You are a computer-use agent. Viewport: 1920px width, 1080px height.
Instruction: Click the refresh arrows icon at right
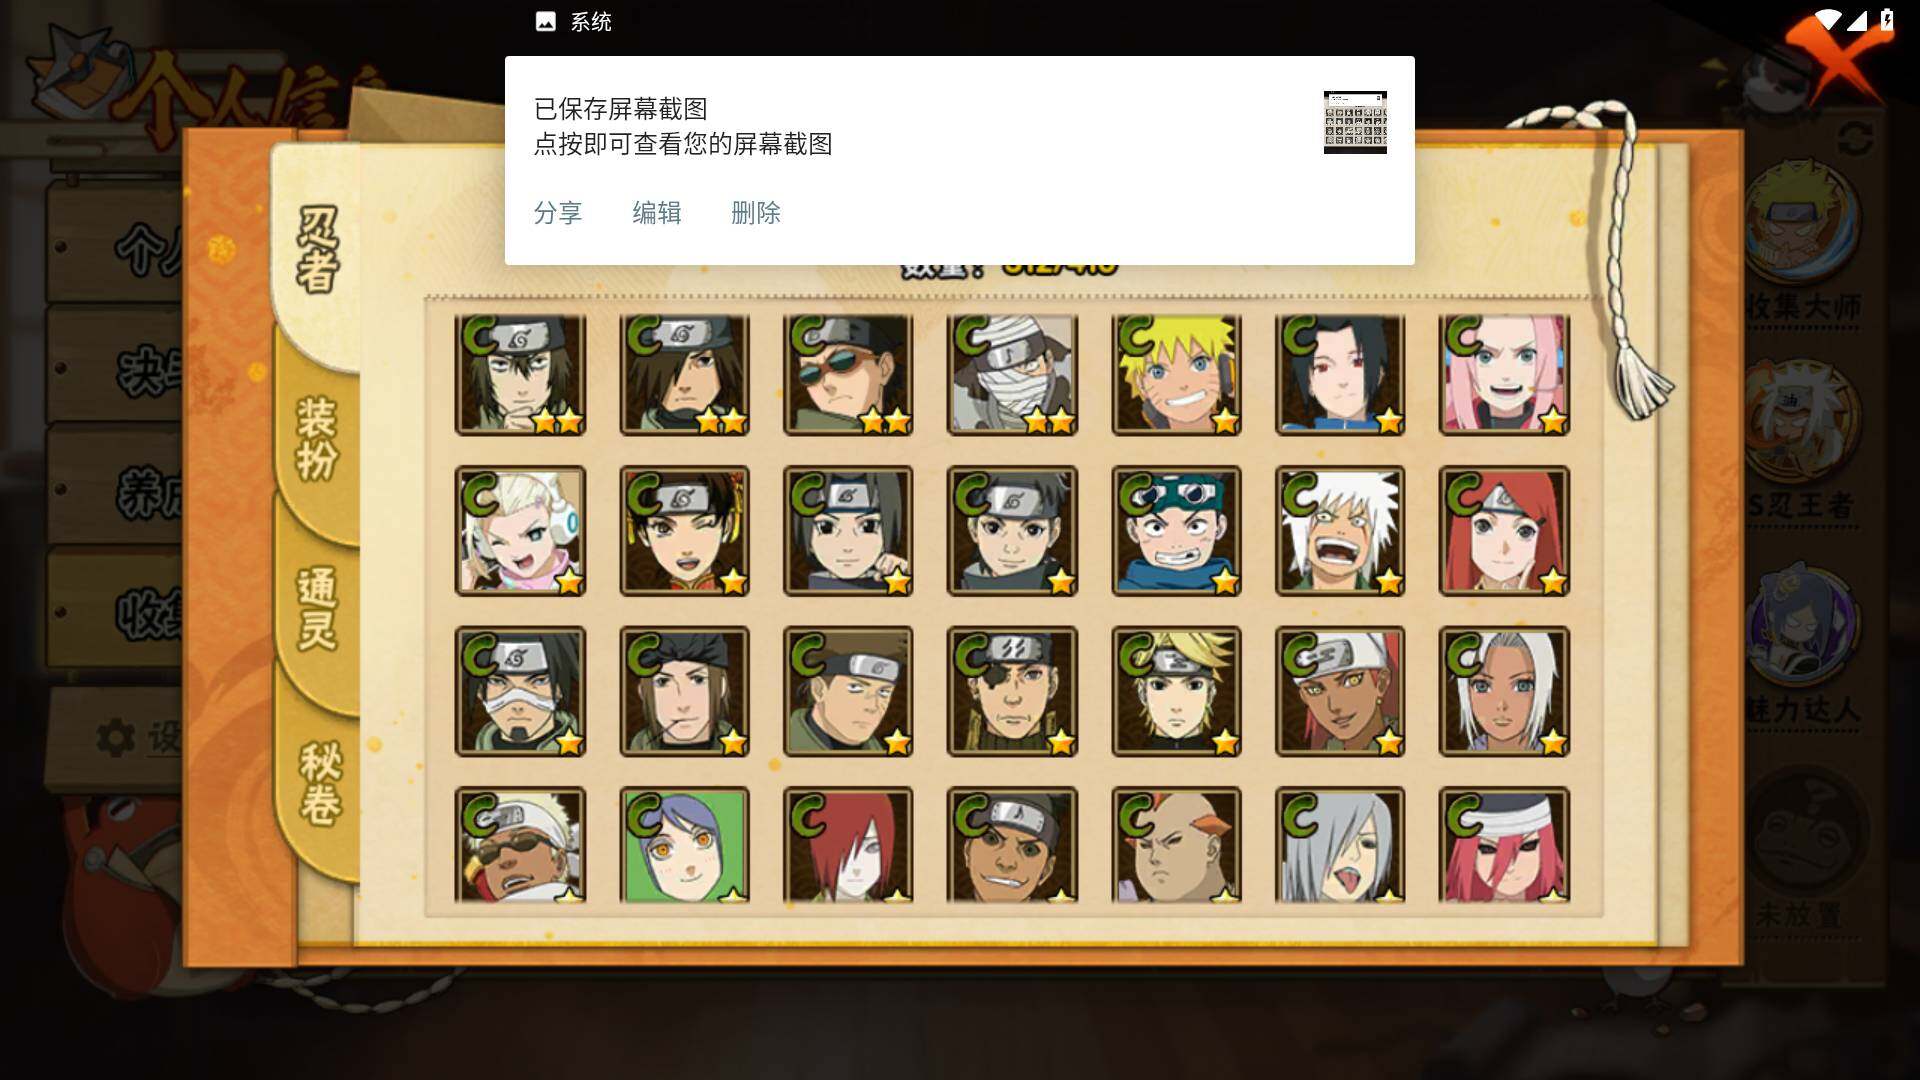tap(1855, 138)
